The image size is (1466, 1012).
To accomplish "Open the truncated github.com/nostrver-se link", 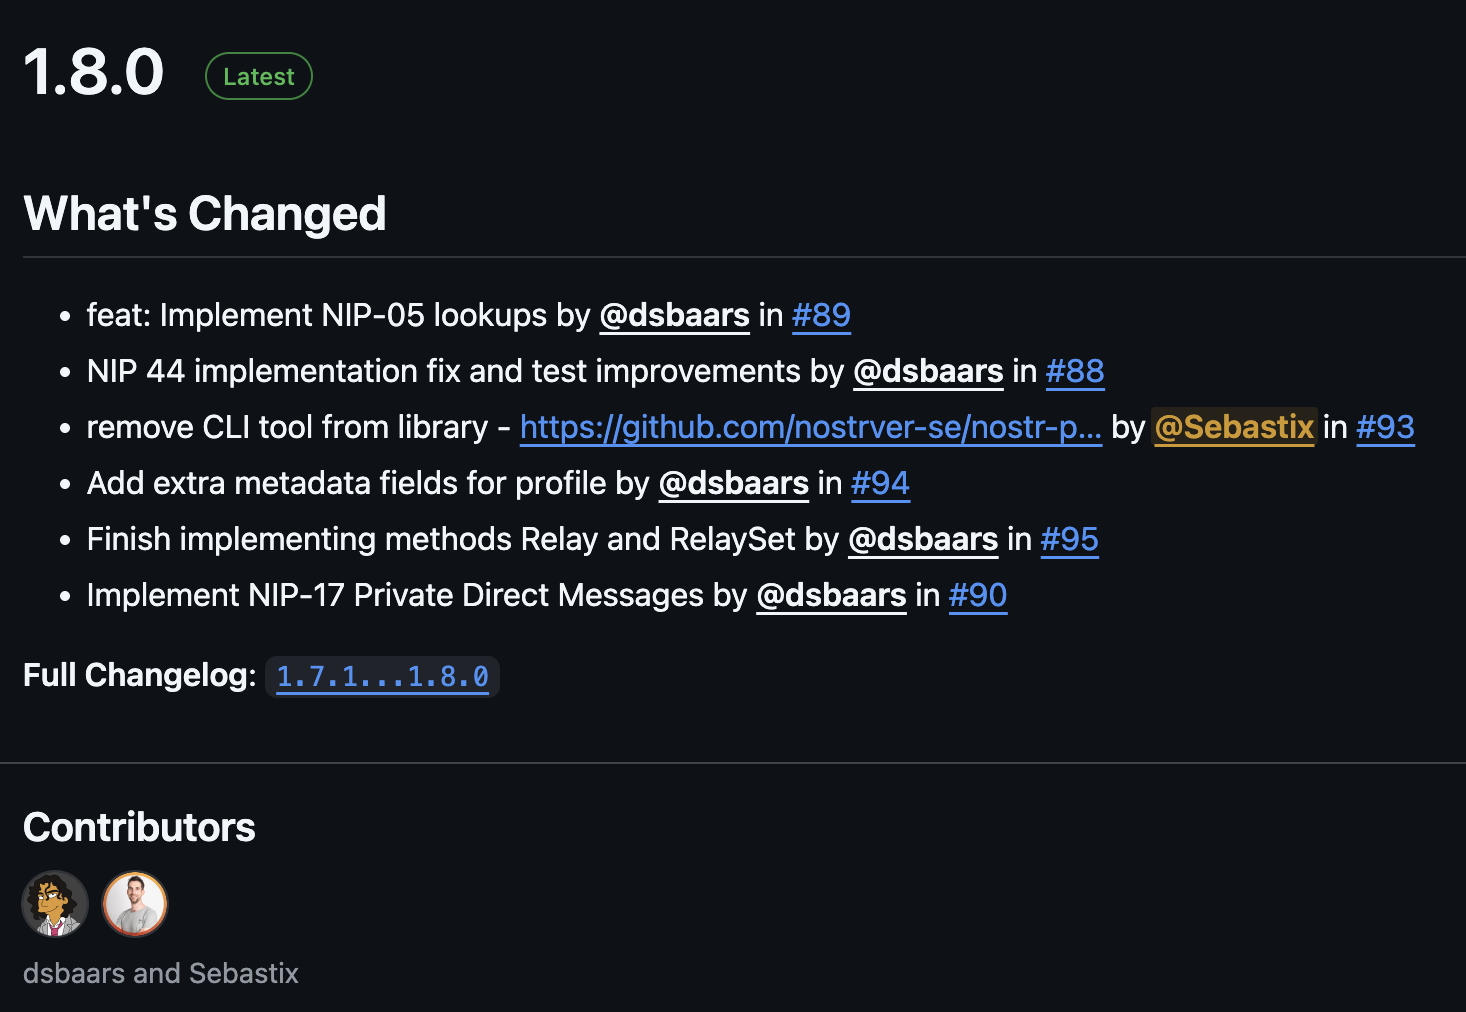I will point(810,428).
